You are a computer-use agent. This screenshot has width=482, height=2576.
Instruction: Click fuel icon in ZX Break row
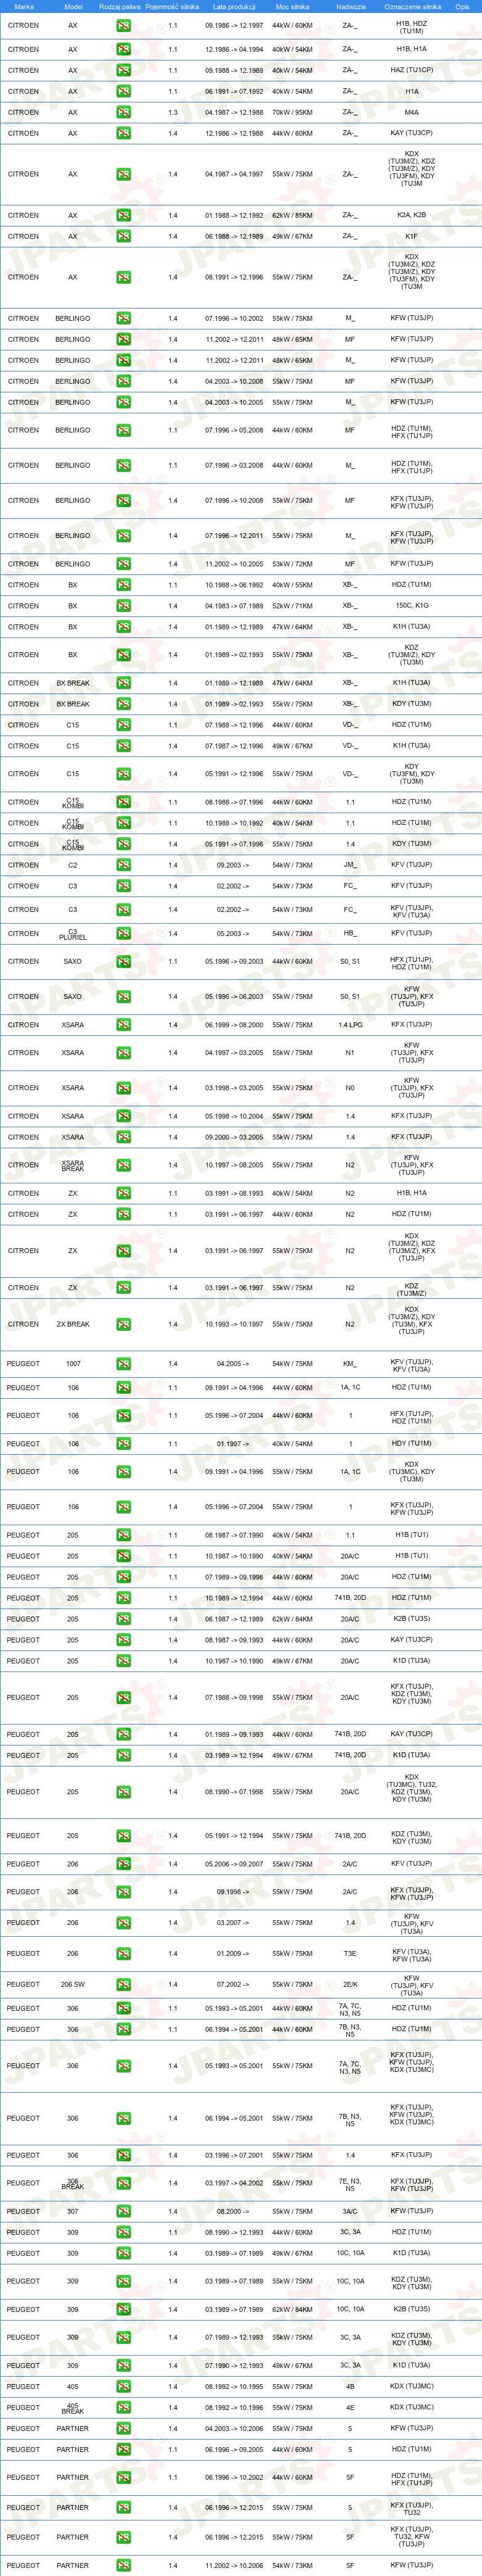pos(123,1324)
